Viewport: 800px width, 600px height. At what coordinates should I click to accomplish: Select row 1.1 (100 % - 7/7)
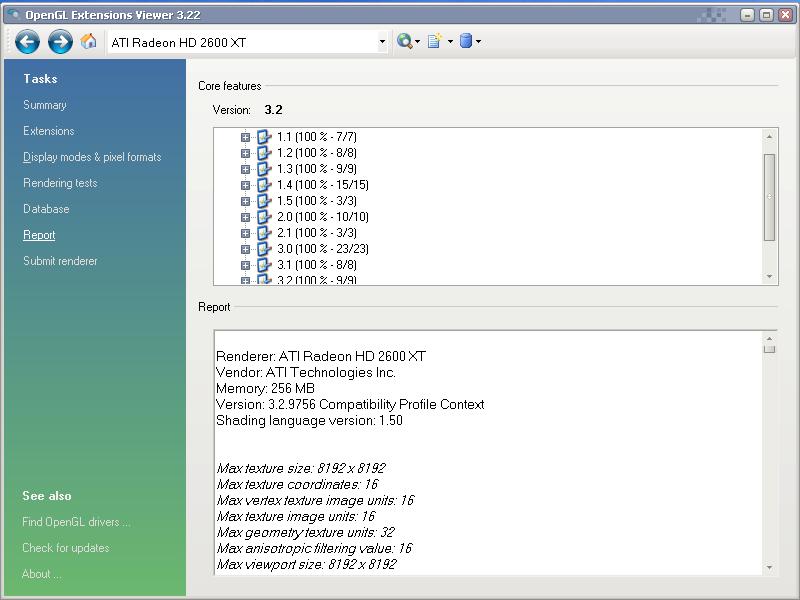pos(317,137)
